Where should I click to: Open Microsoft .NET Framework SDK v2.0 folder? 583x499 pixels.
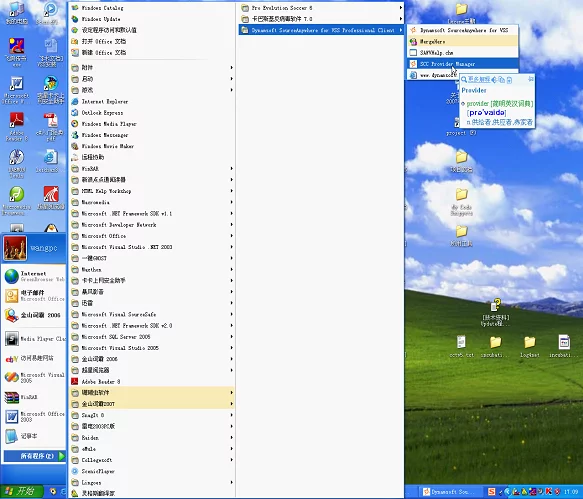click(x=152, y=325)
